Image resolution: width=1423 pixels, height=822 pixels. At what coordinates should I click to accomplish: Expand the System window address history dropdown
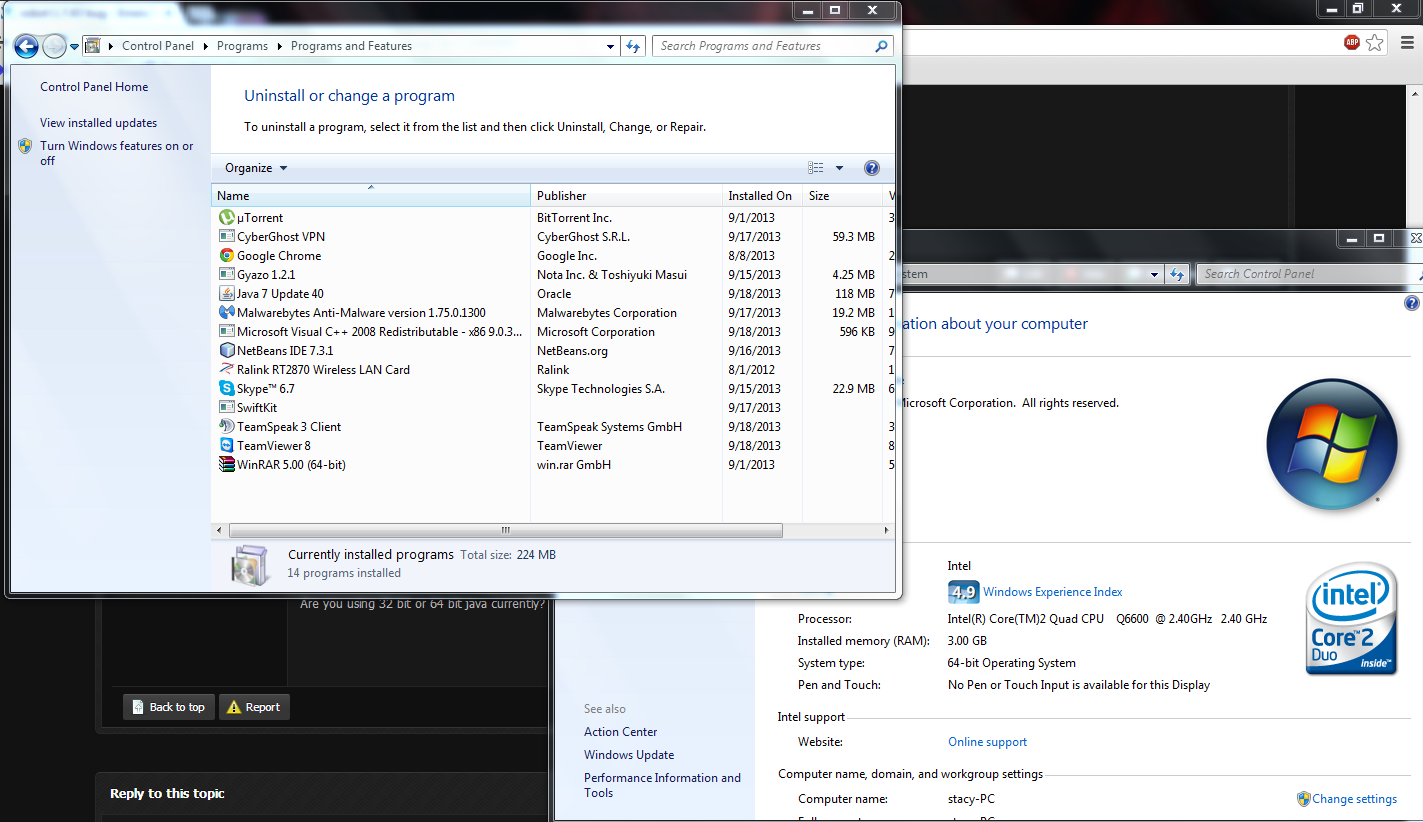click(1155, 274)
